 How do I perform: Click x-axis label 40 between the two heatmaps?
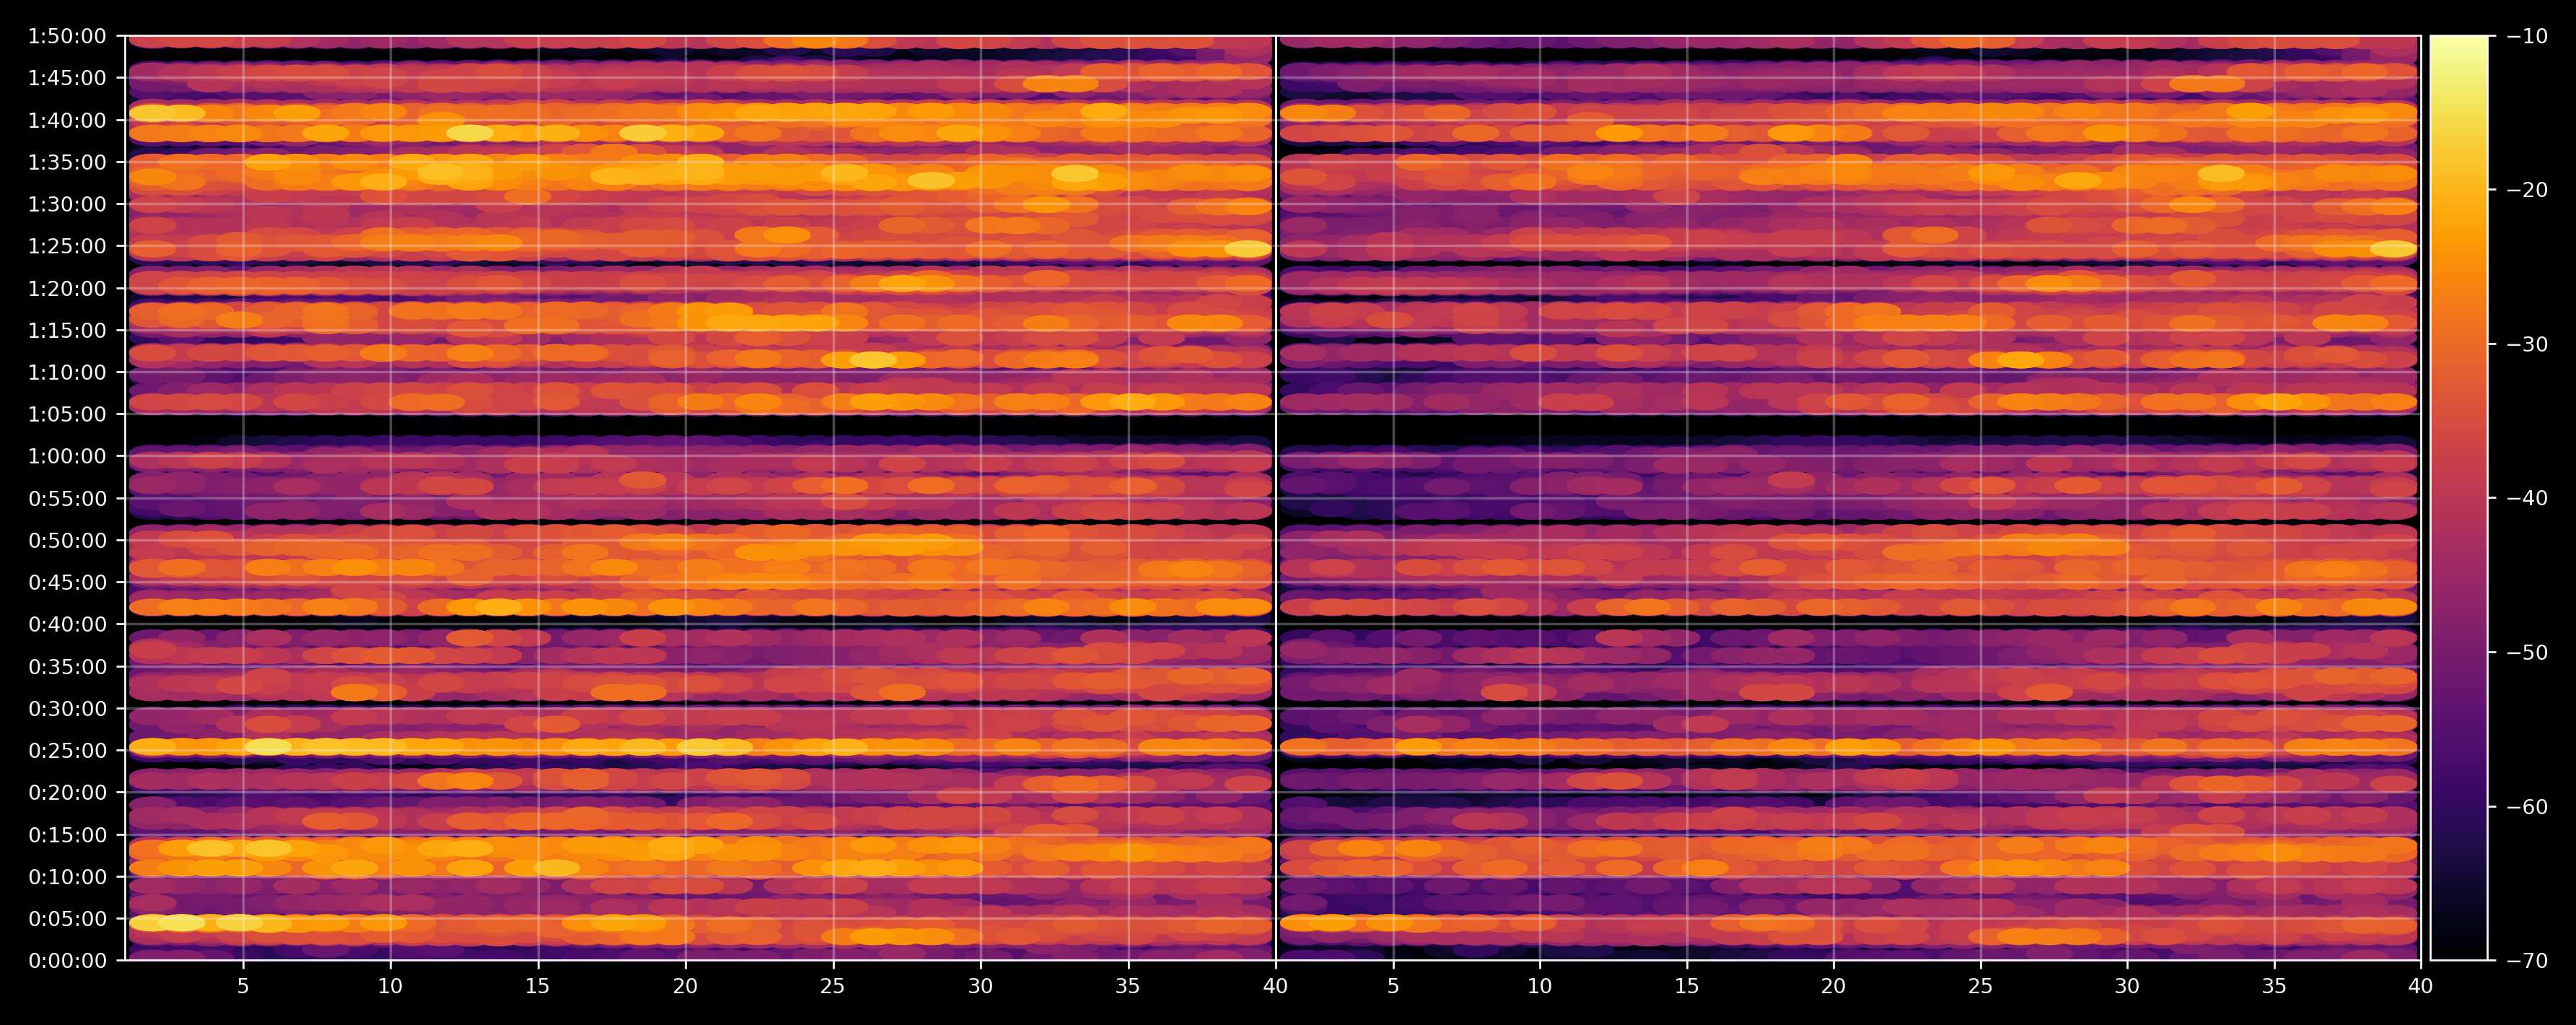[x=1275, y=987]
